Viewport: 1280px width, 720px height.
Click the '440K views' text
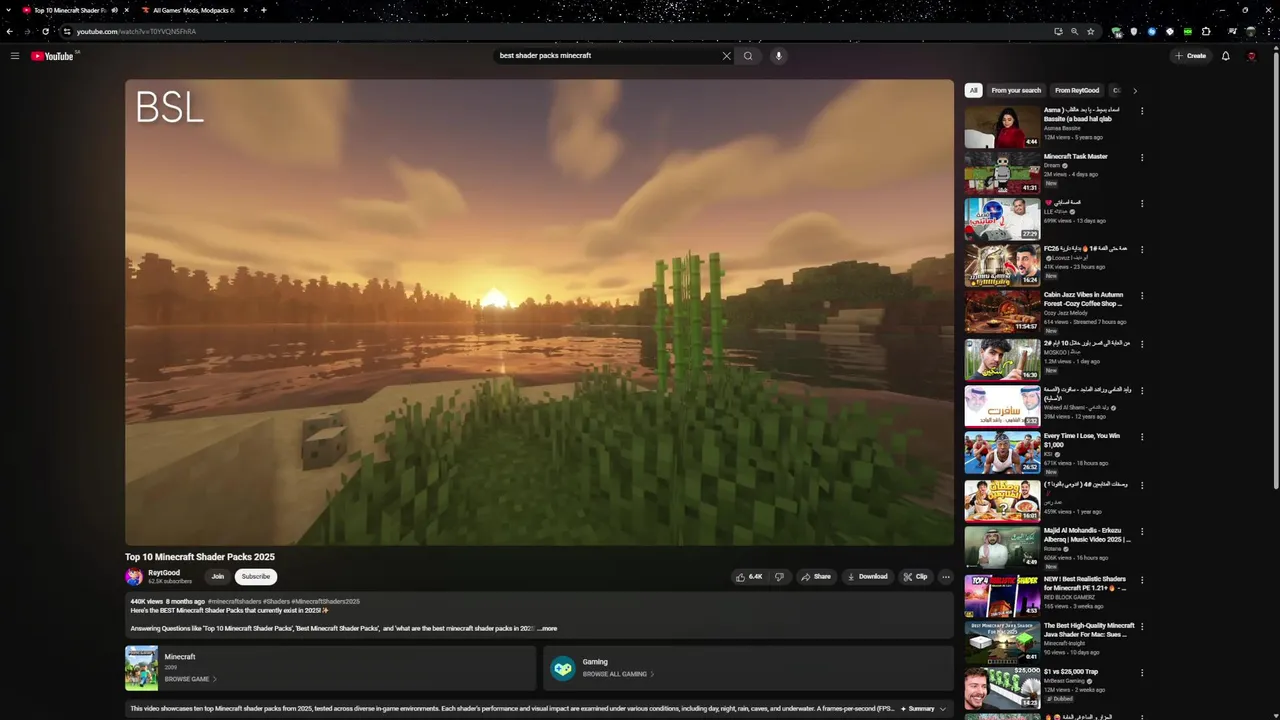[x=146, y=601]
